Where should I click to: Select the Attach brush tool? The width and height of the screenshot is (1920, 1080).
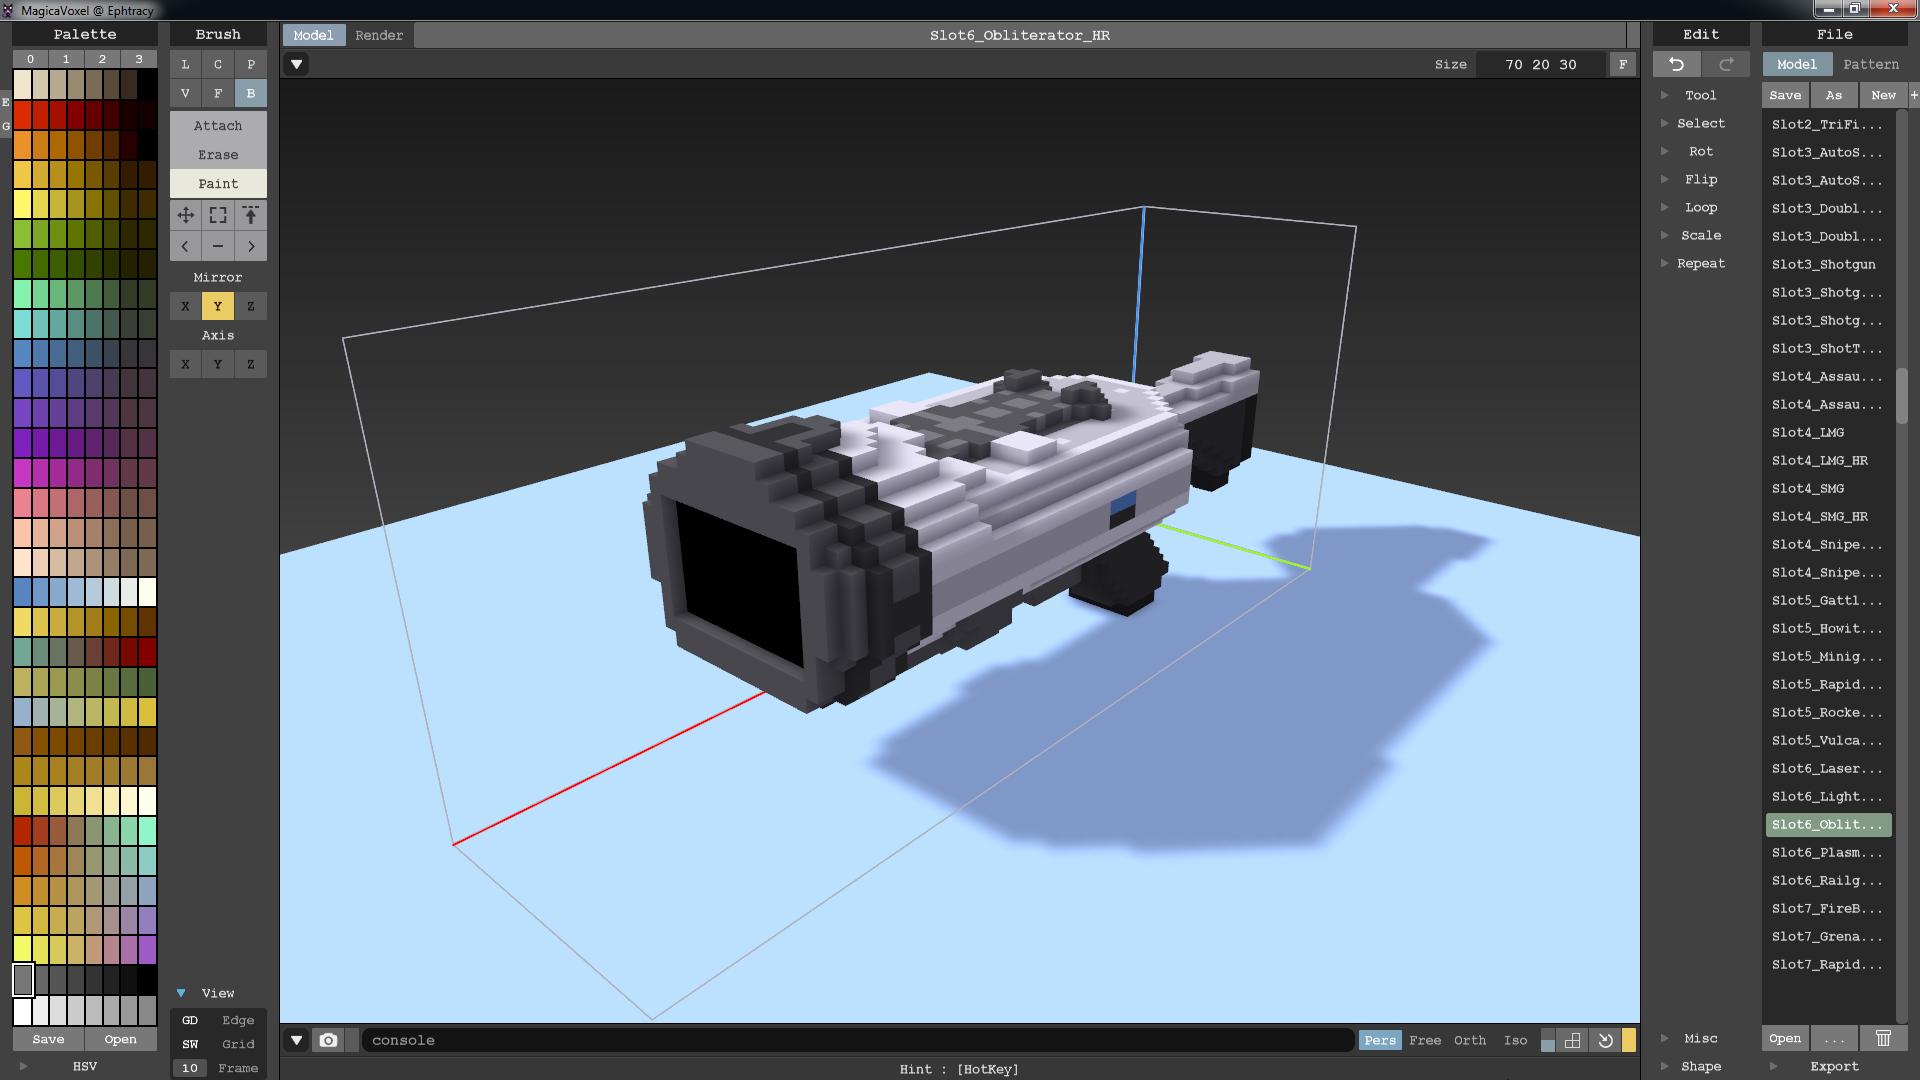click(x=218, y=125)
